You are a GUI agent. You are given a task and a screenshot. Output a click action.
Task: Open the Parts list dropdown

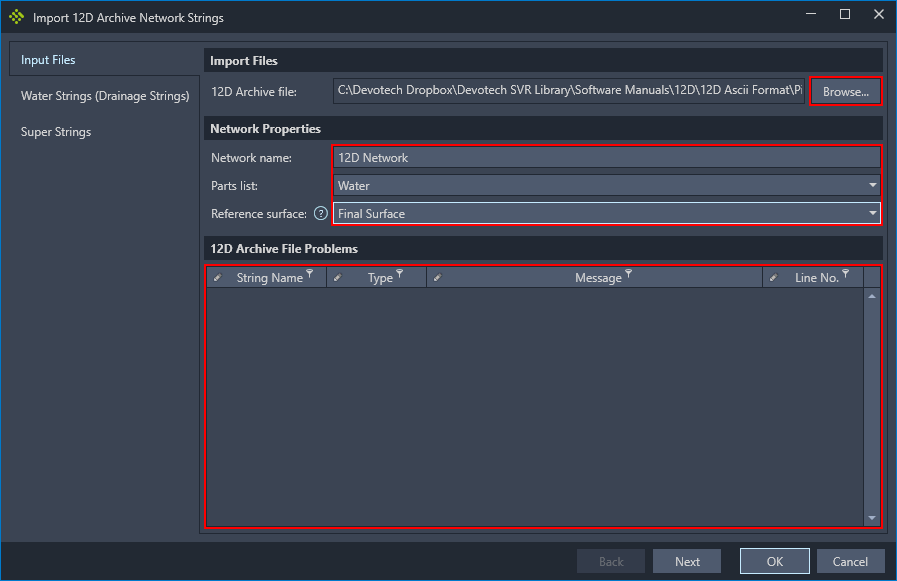(606, 185)
